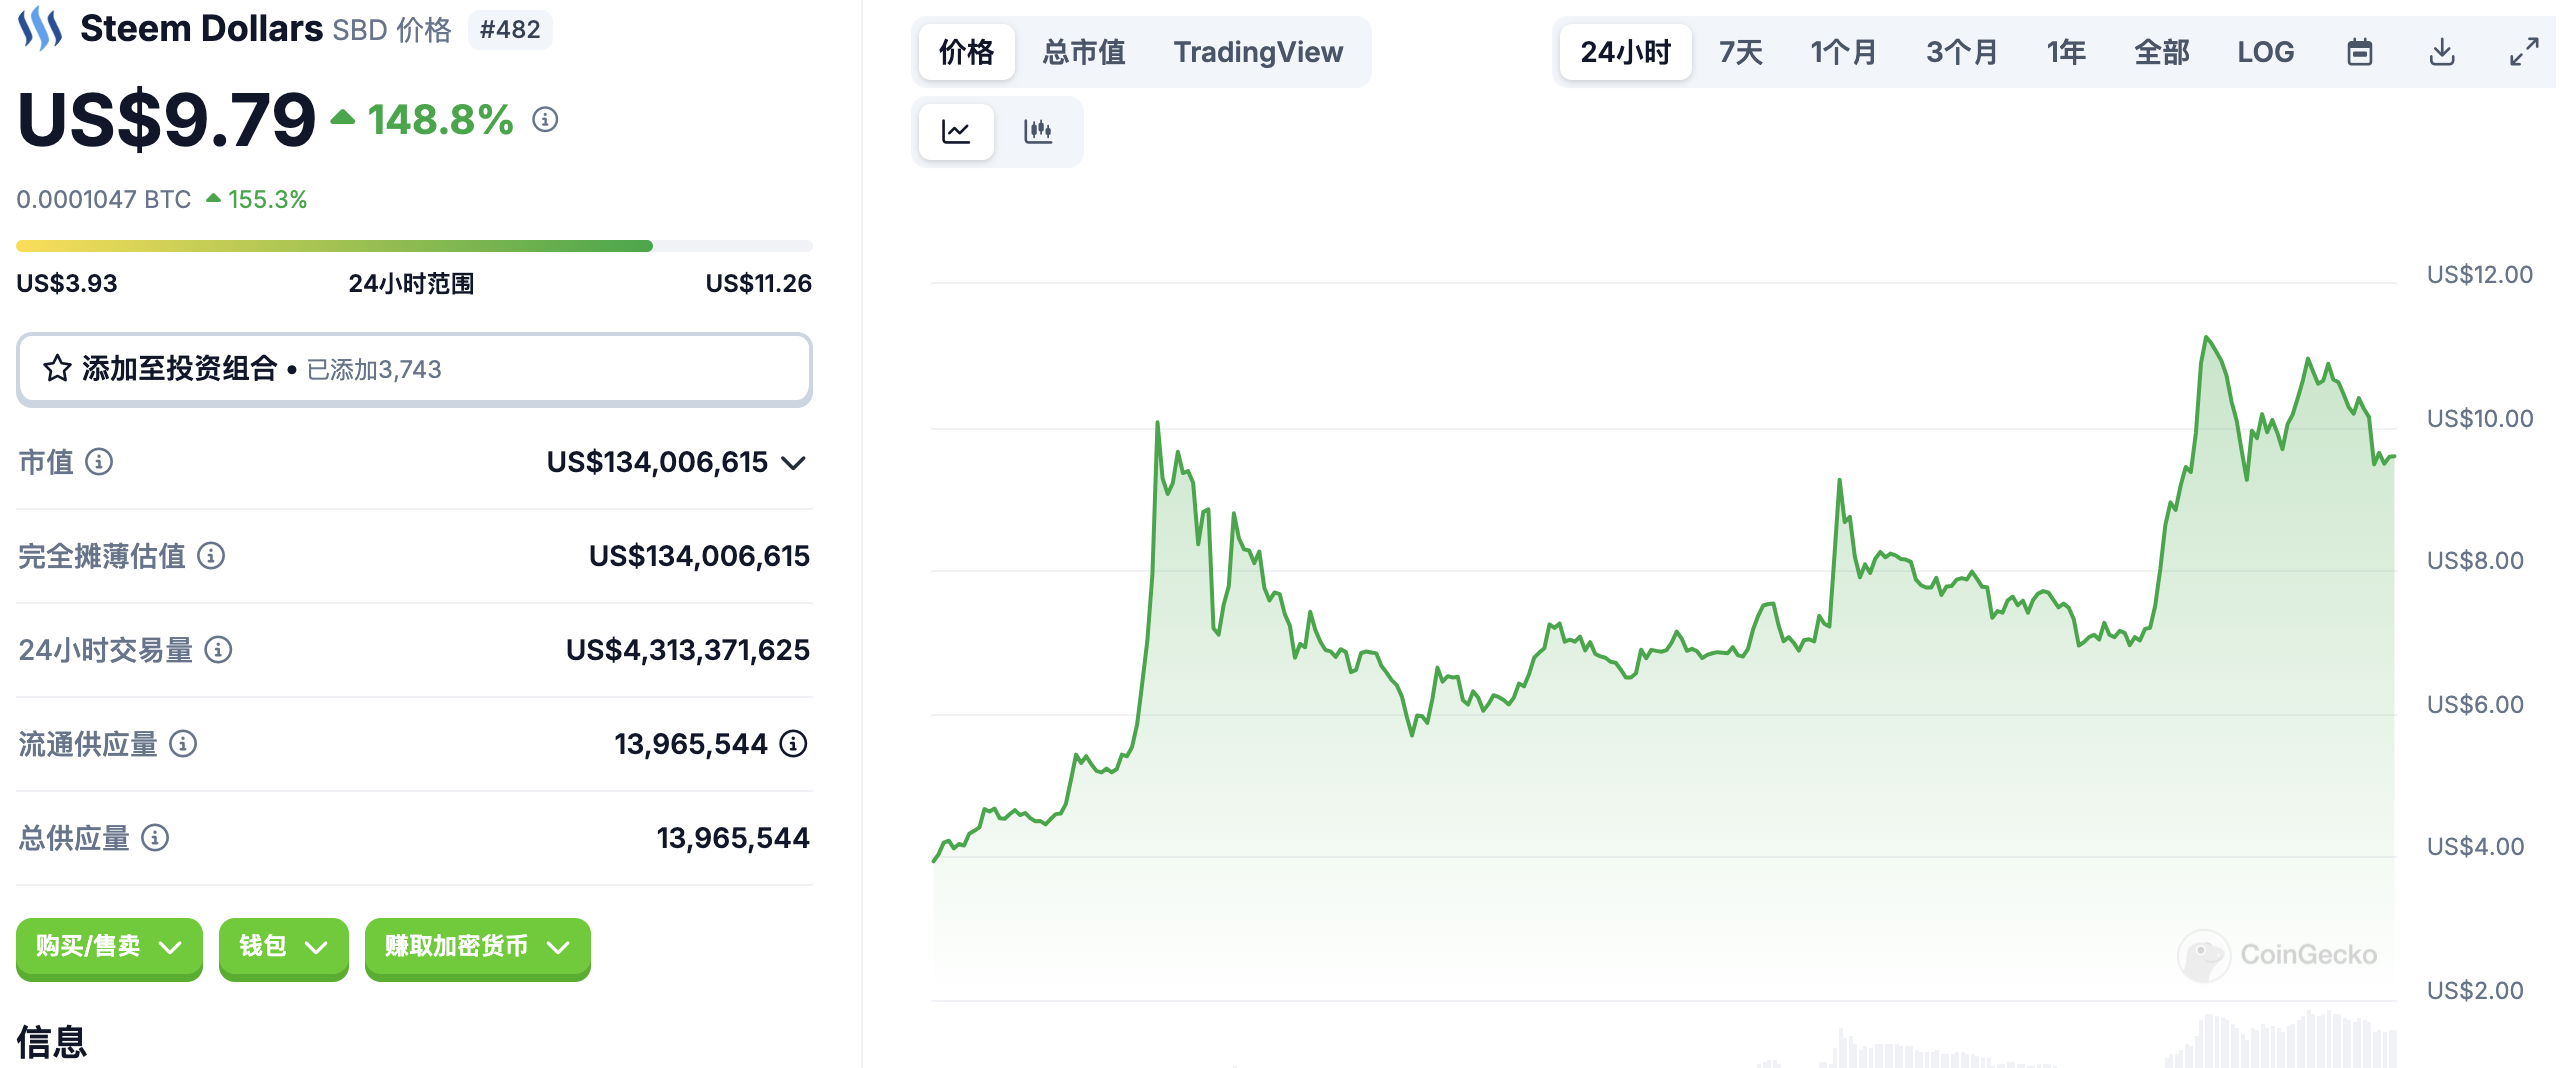Viewport: 2560px width, 1068px height.
Task: Expand market cap value chevron
Action: [794, 463]
